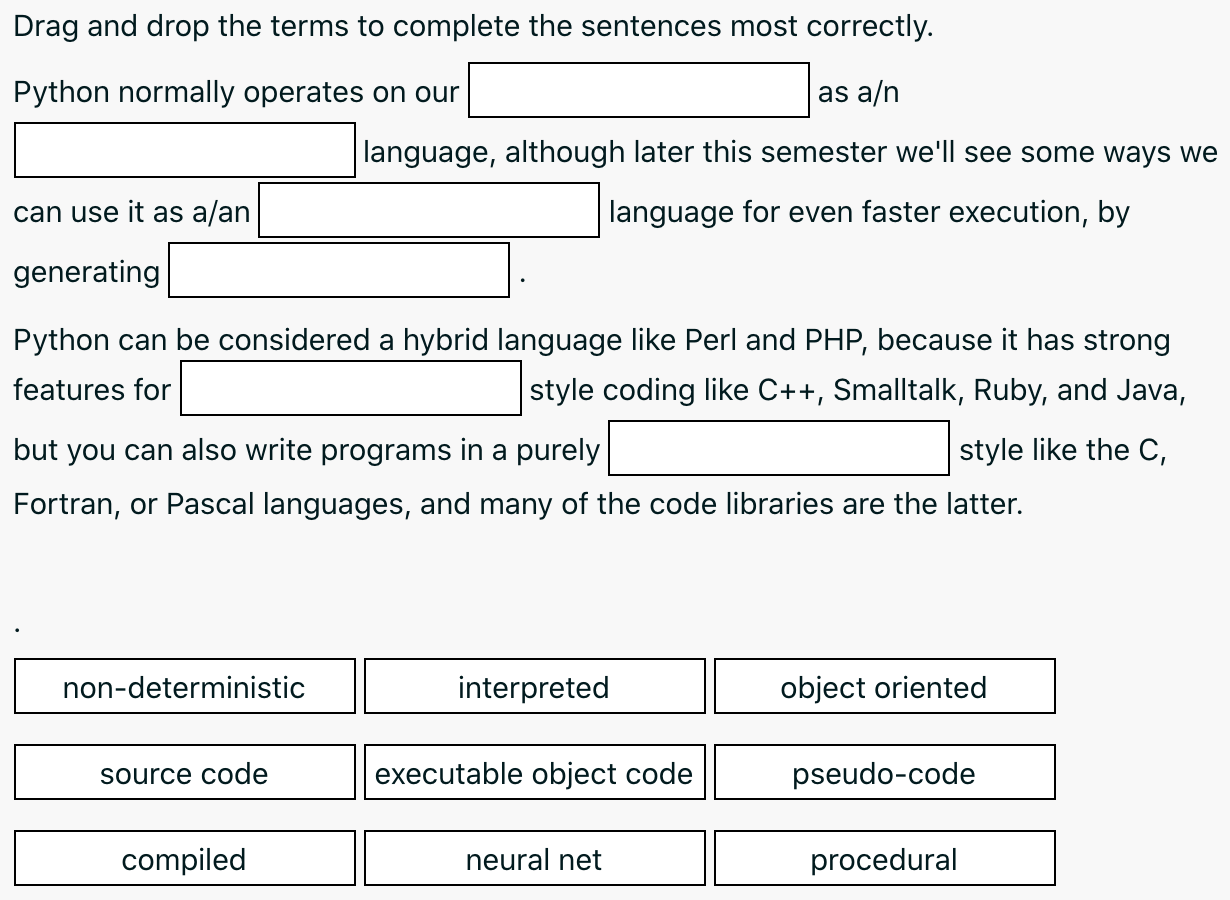Select the "pseudo-code" term tile
1230x900 pixels.
884,772
